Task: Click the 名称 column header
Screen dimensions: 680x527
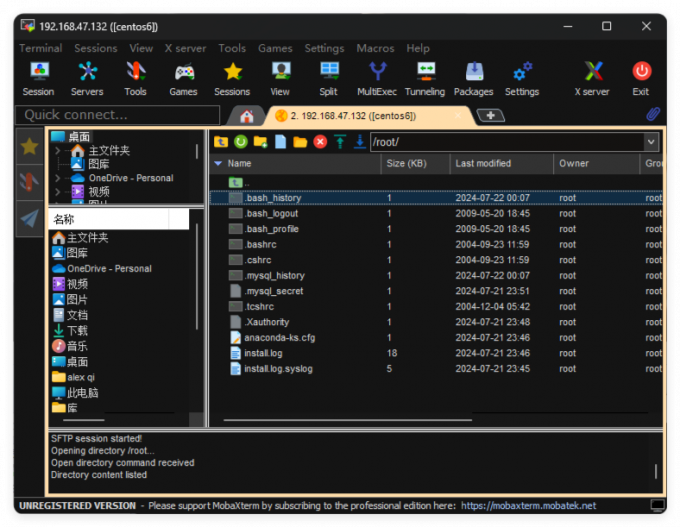Action: (x=108, y=219)
